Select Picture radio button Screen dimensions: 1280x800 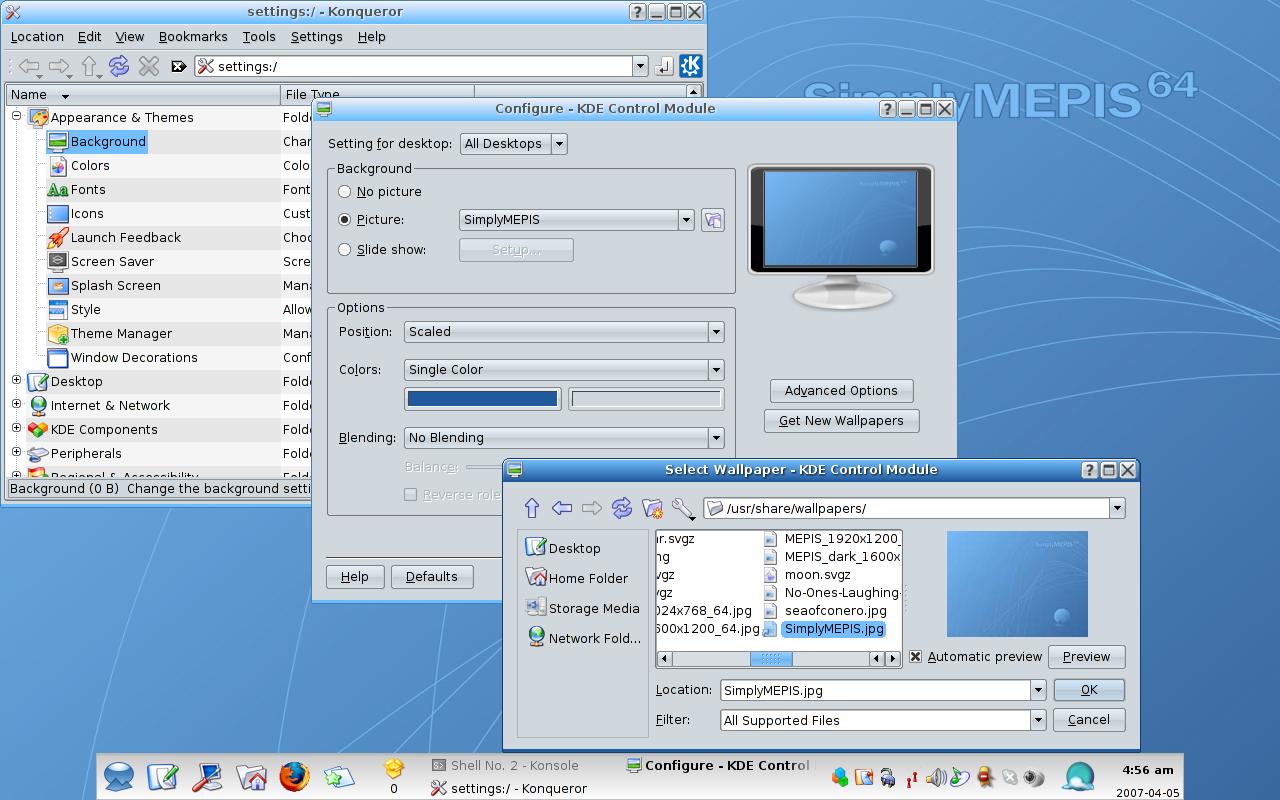(345, 220)
